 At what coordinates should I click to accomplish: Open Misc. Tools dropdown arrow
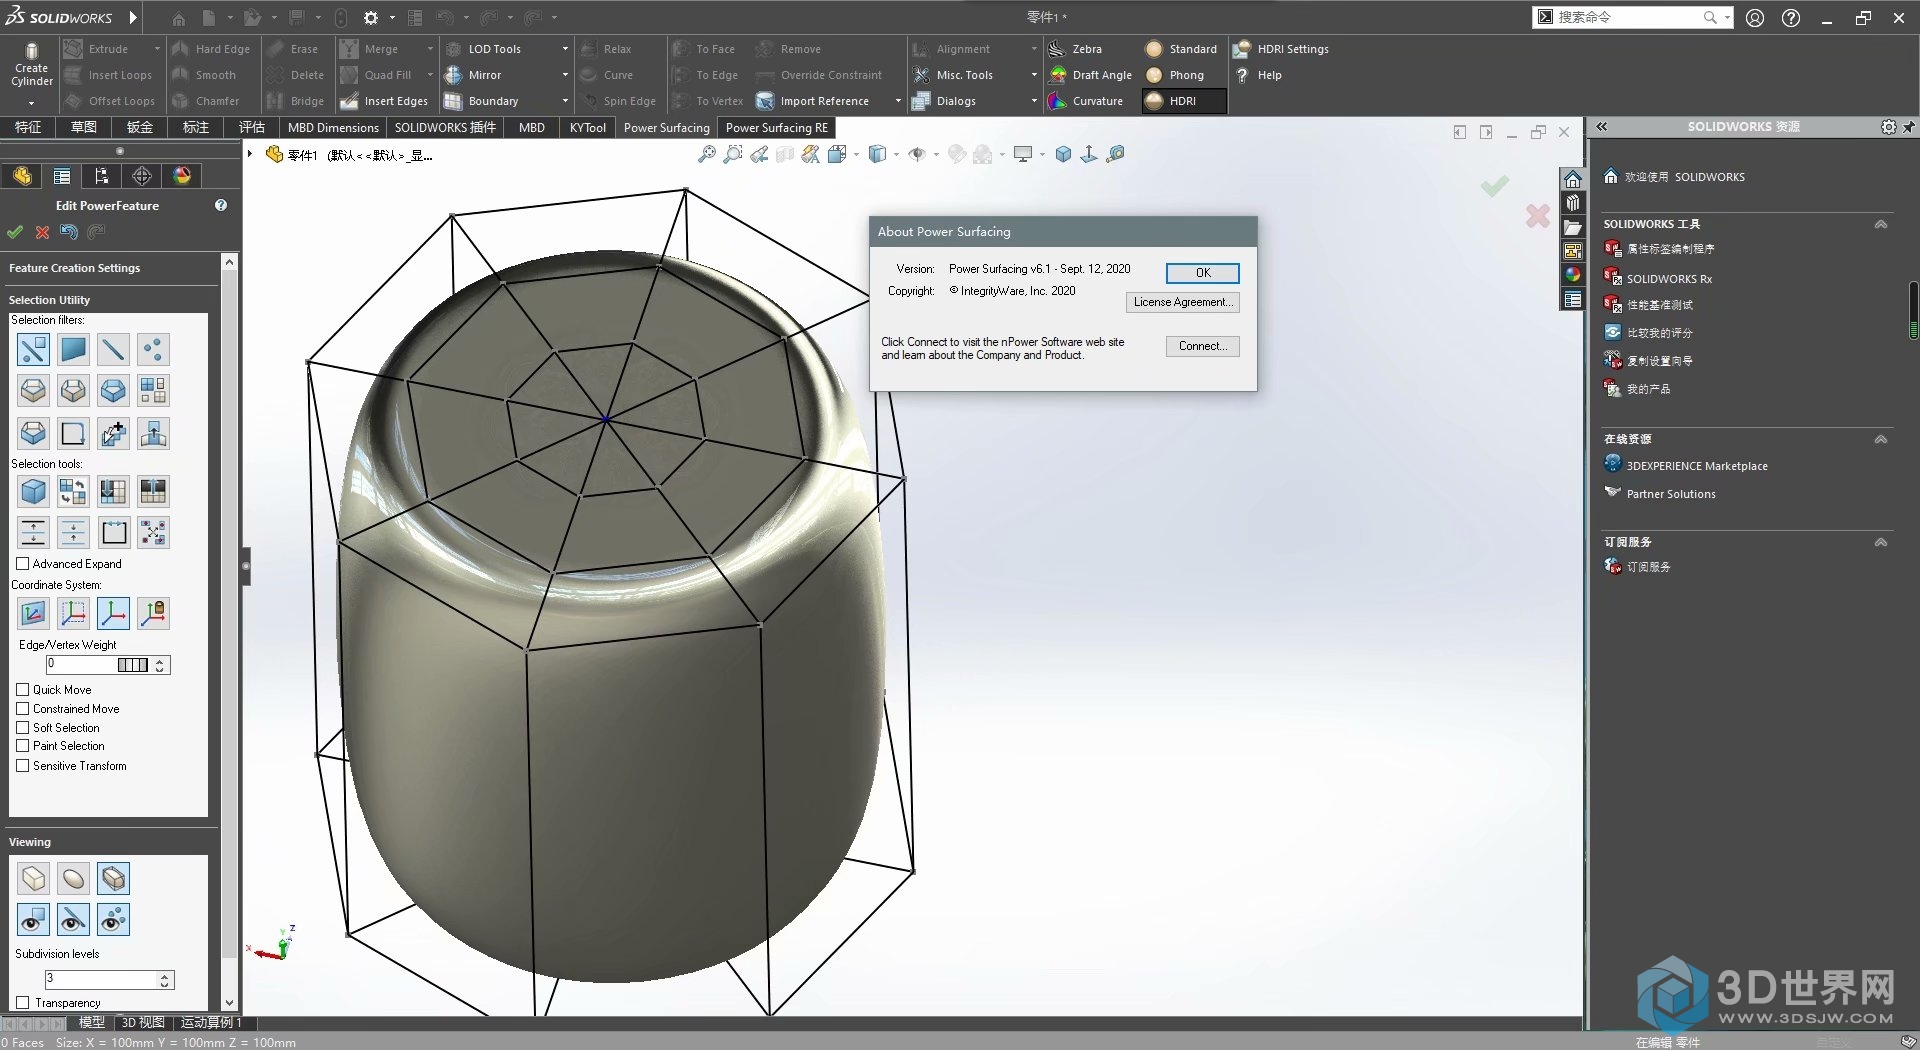(1034, 75)
